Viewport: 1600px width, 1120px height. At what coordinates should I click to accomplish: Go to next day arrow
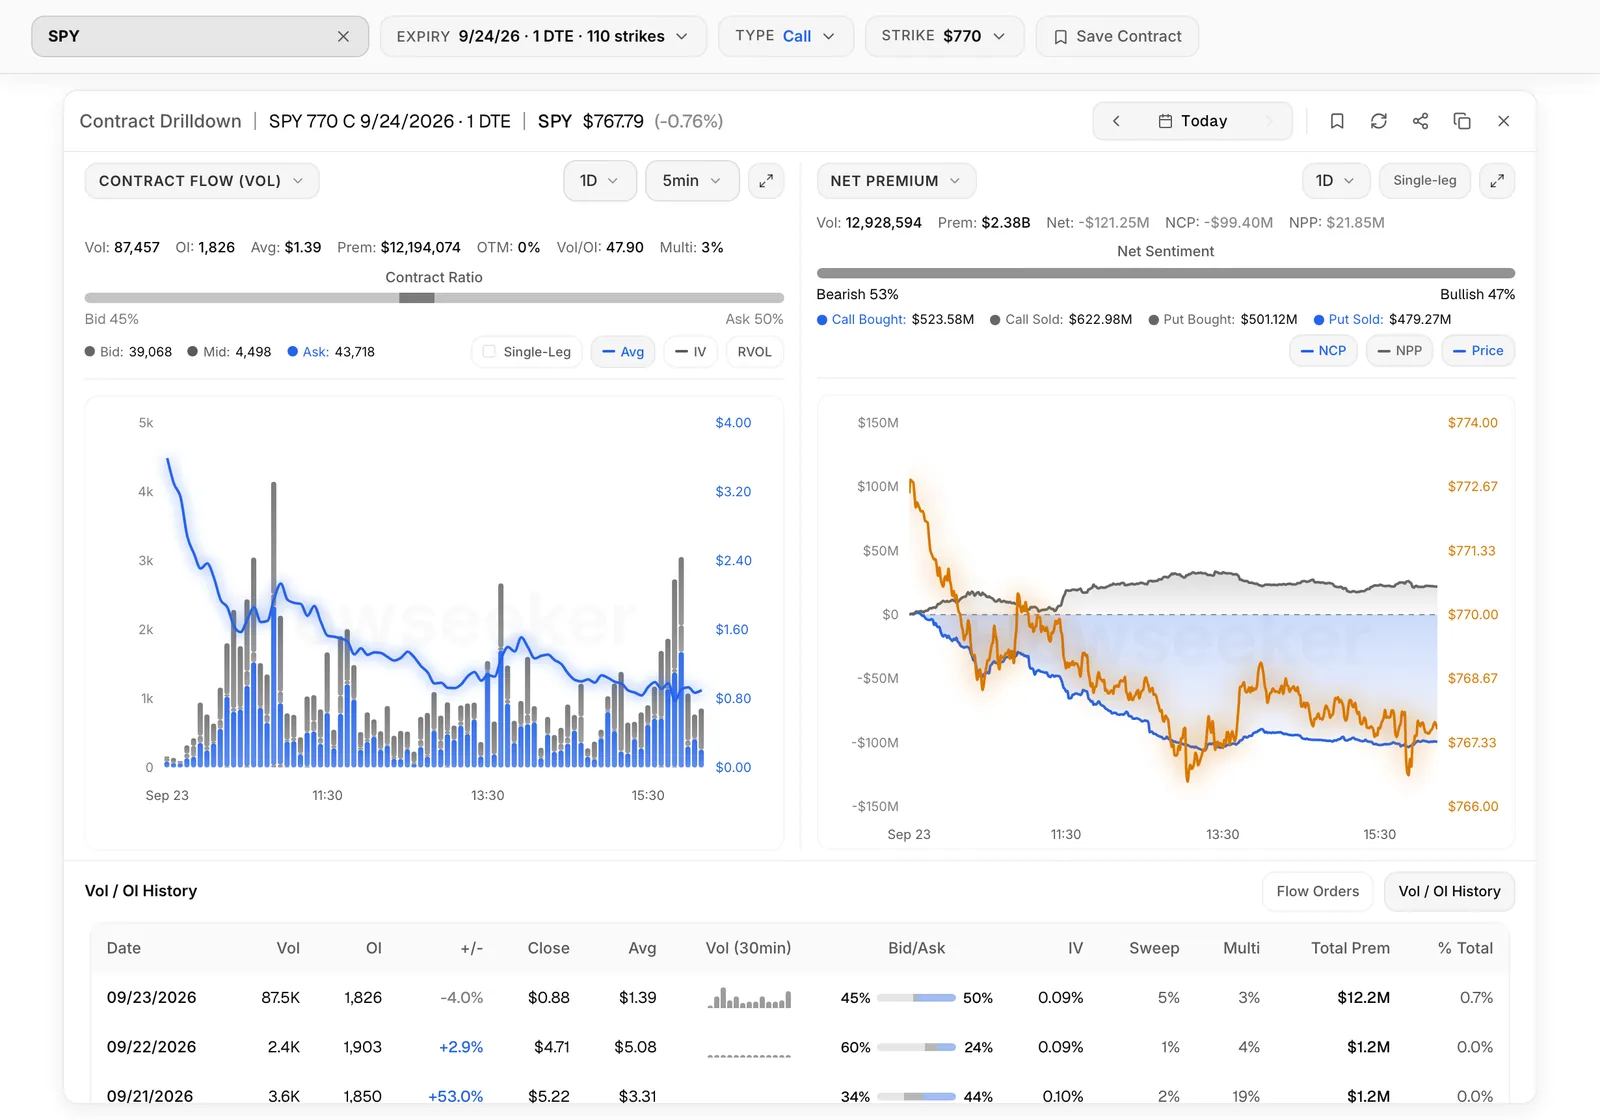click(1269, 121)
